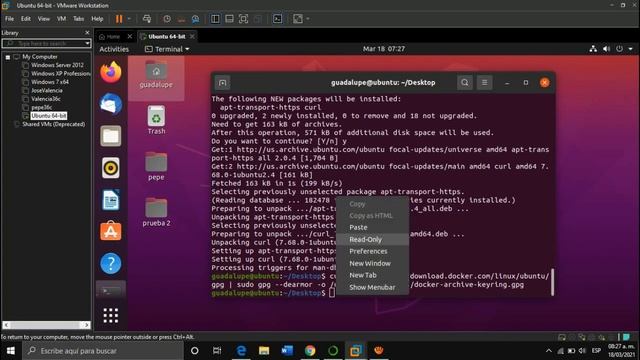This screenshot has width=640, height=360.
Task: Revert to the previous snapshot
Action: [181, 19]
